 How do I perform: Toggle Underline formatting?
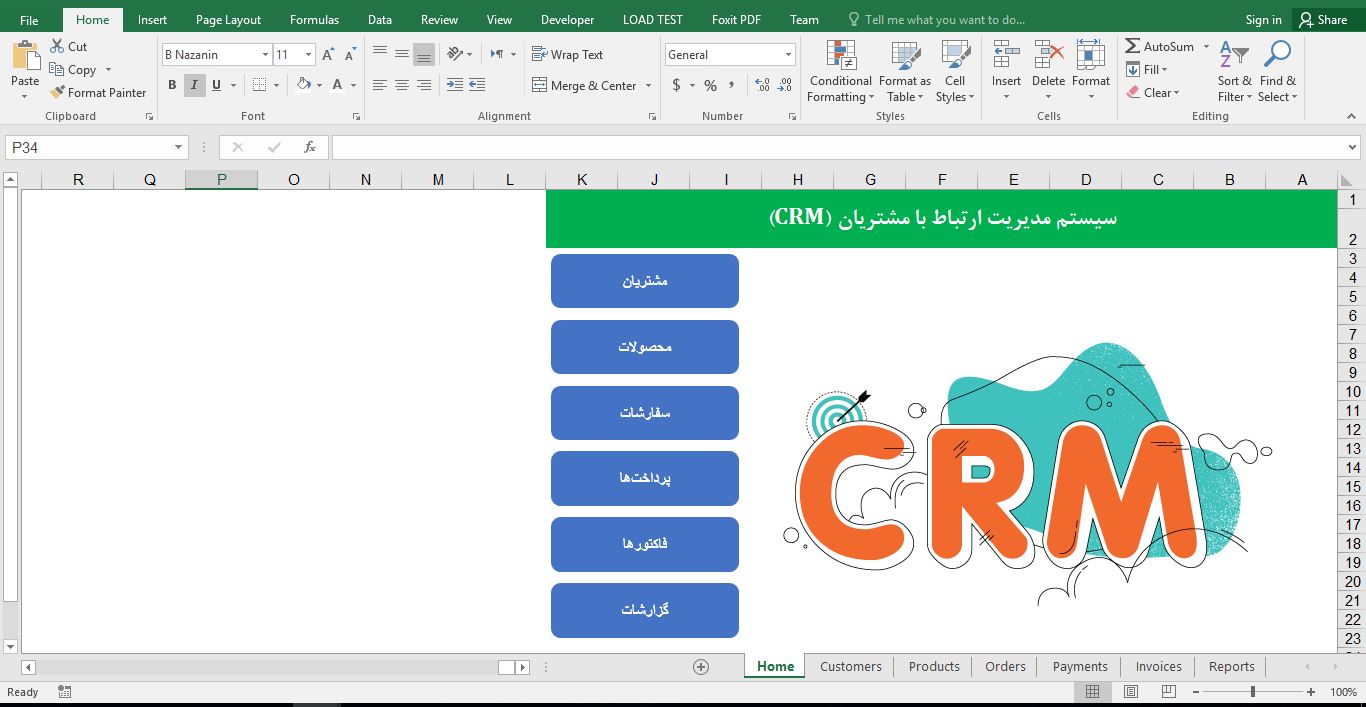(x=216, y=85)
